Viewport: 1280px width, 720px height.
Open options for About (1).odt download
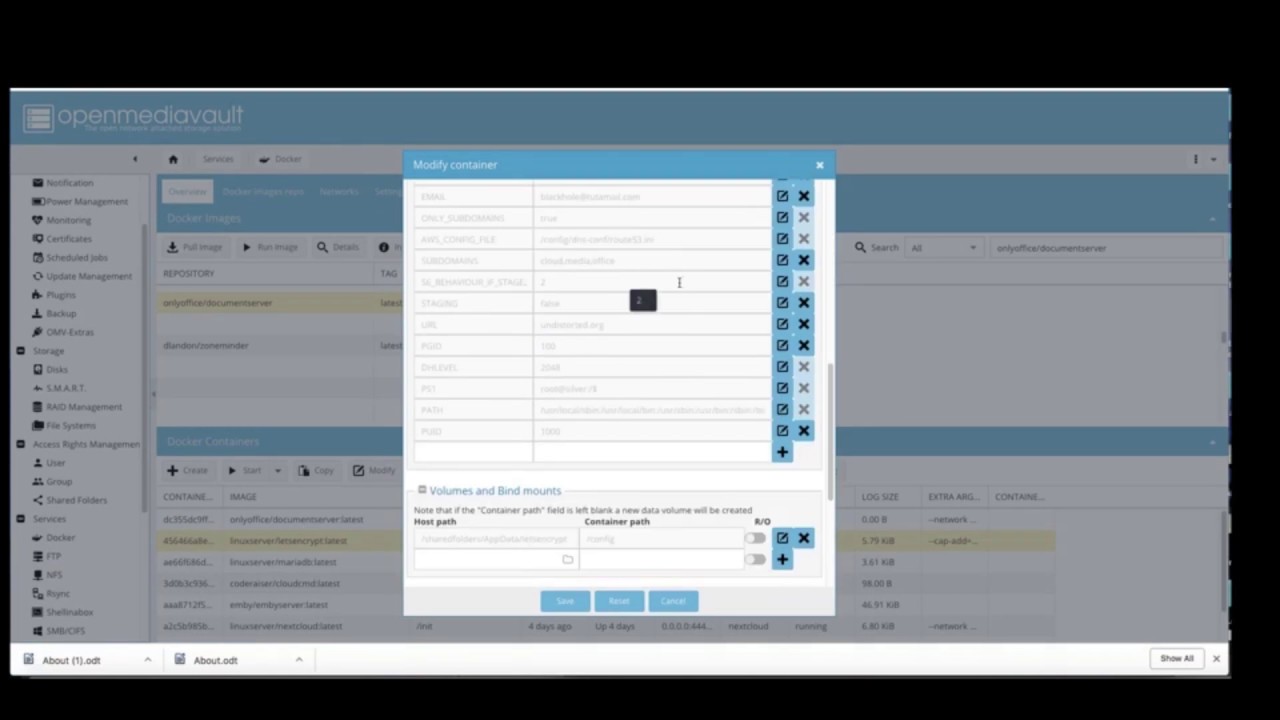[147, 660]
